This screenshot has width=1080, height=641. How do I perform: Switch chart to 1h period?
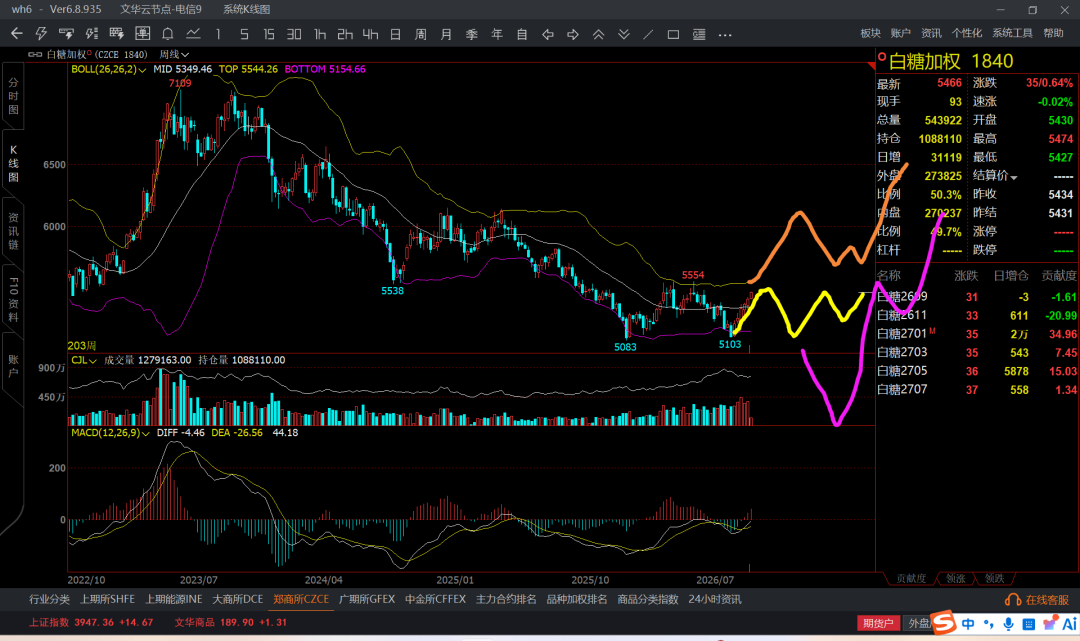320,34
